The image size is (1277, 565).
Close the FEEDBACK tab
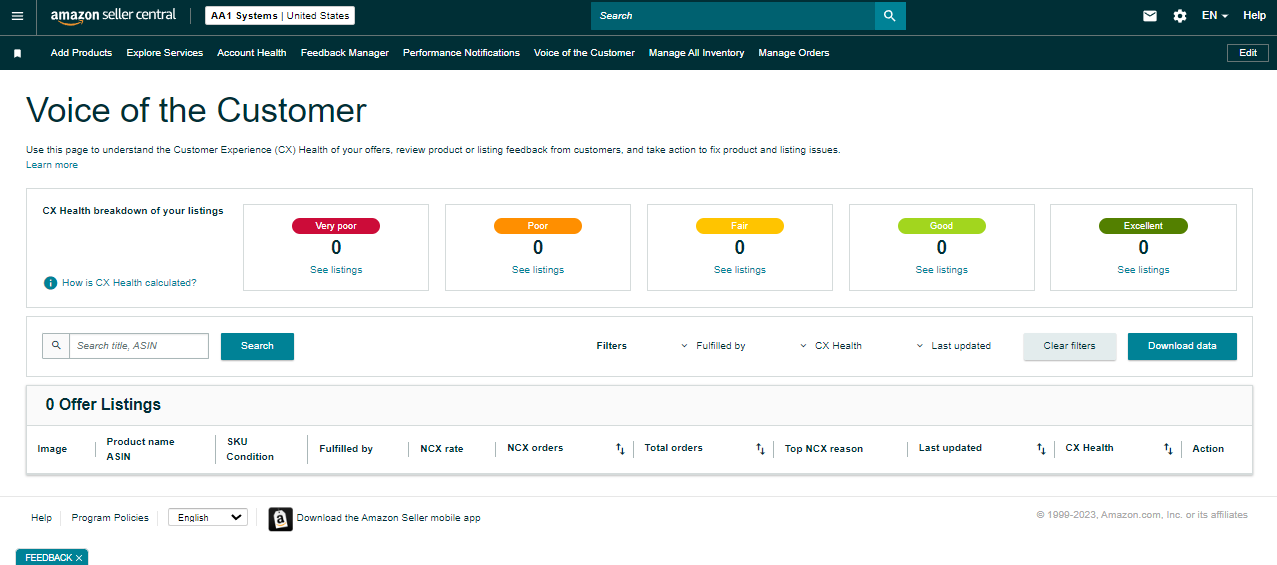(79, 558)
